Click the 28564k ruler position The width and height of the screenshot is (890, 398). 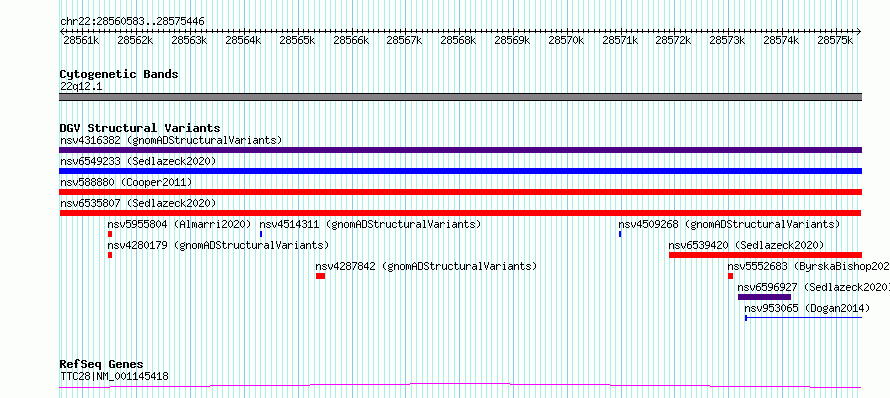tap(243, 41)
